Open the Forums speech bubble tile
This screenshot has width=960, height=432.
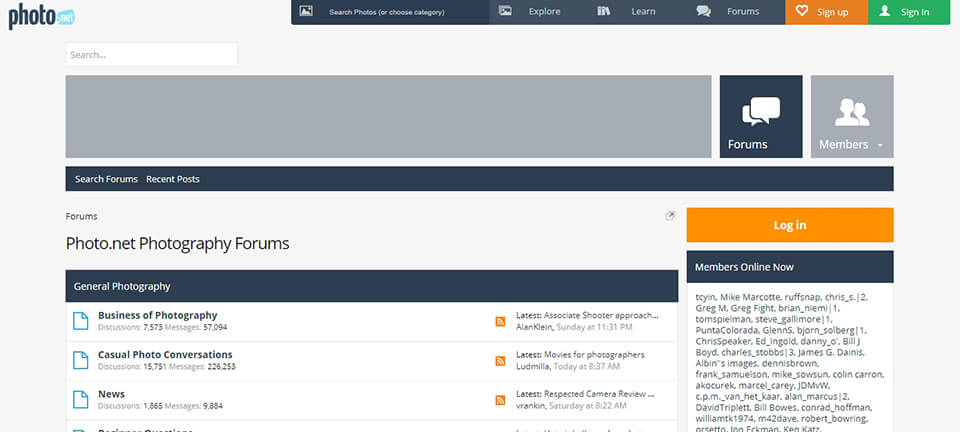760,117
